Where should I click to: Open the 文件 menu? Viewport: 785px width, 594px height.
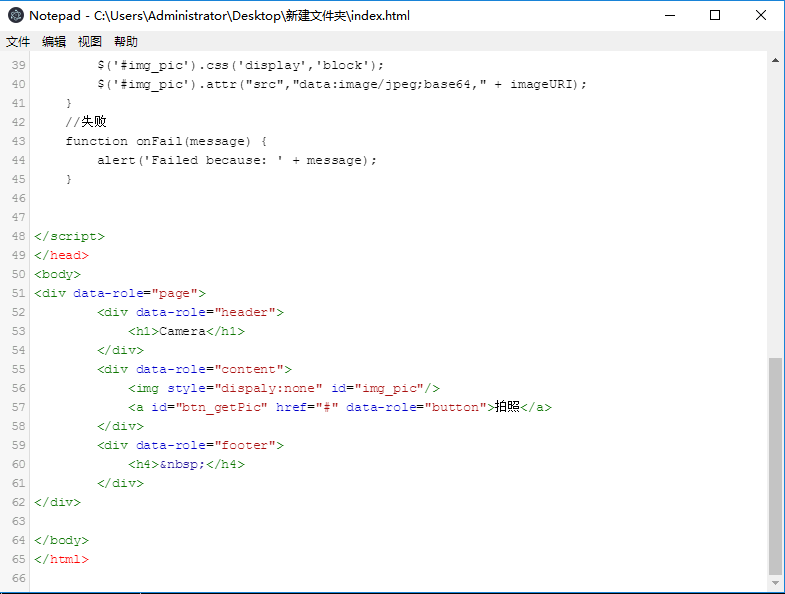coord(18,42)
